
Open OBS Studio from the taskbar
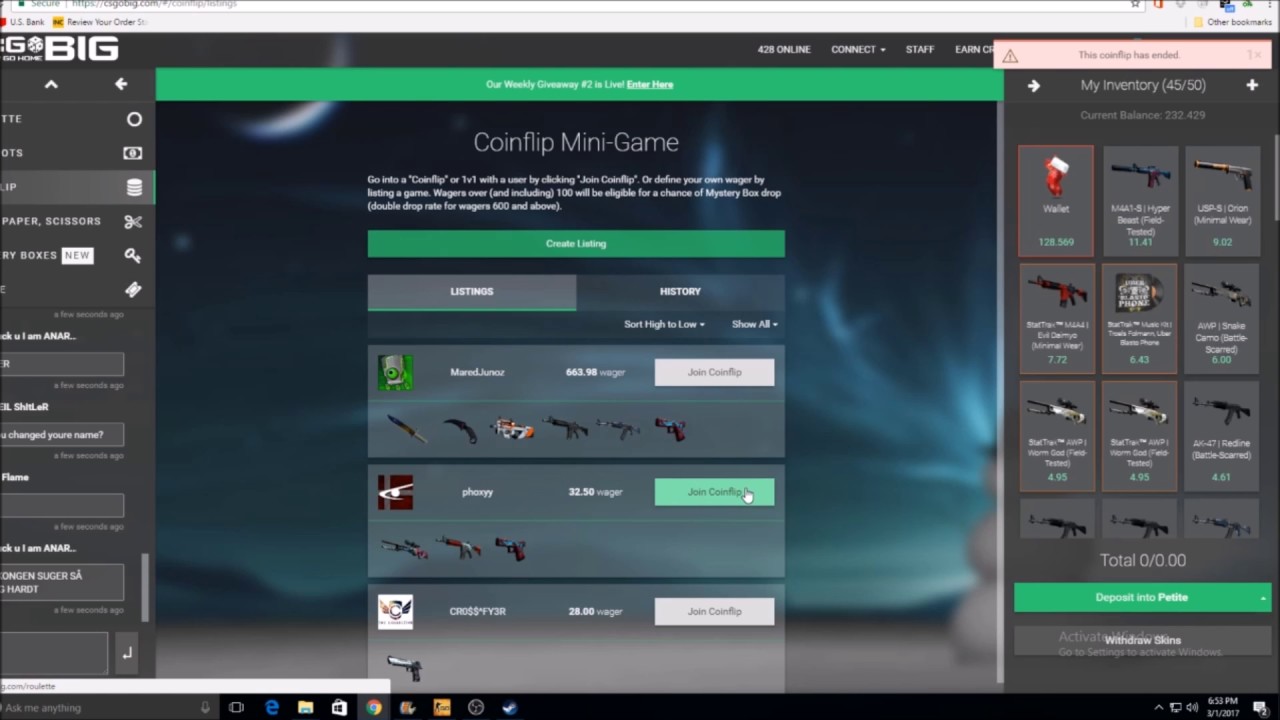[x=476, y=707]
